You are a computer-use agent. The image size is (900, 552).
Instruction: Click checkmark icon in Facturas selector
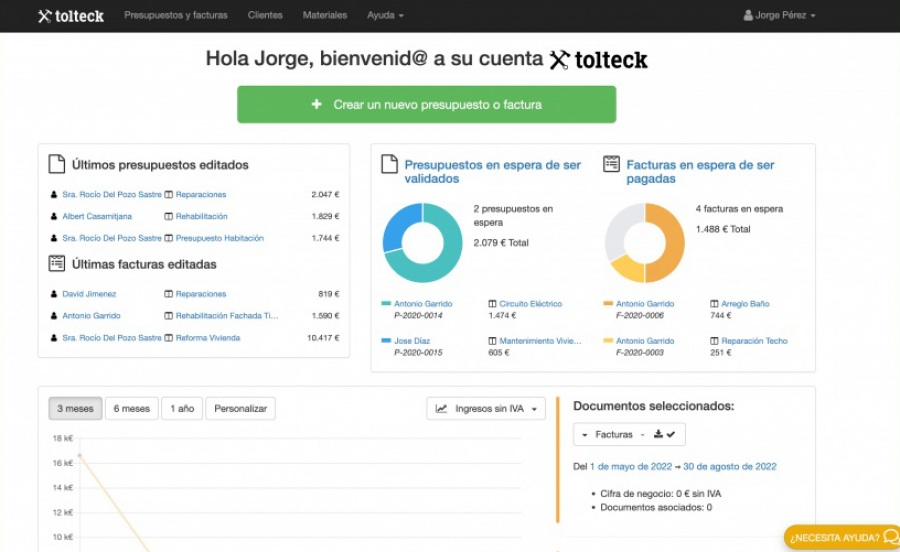pos(671,434)
